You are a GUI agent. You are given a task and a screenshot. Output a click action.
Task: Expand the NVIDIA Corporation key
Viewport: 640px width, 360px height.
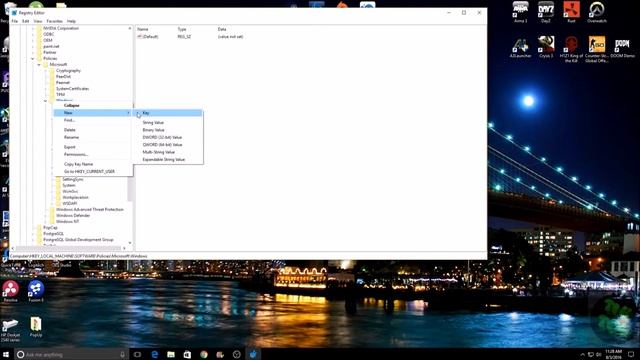[33, 29]
